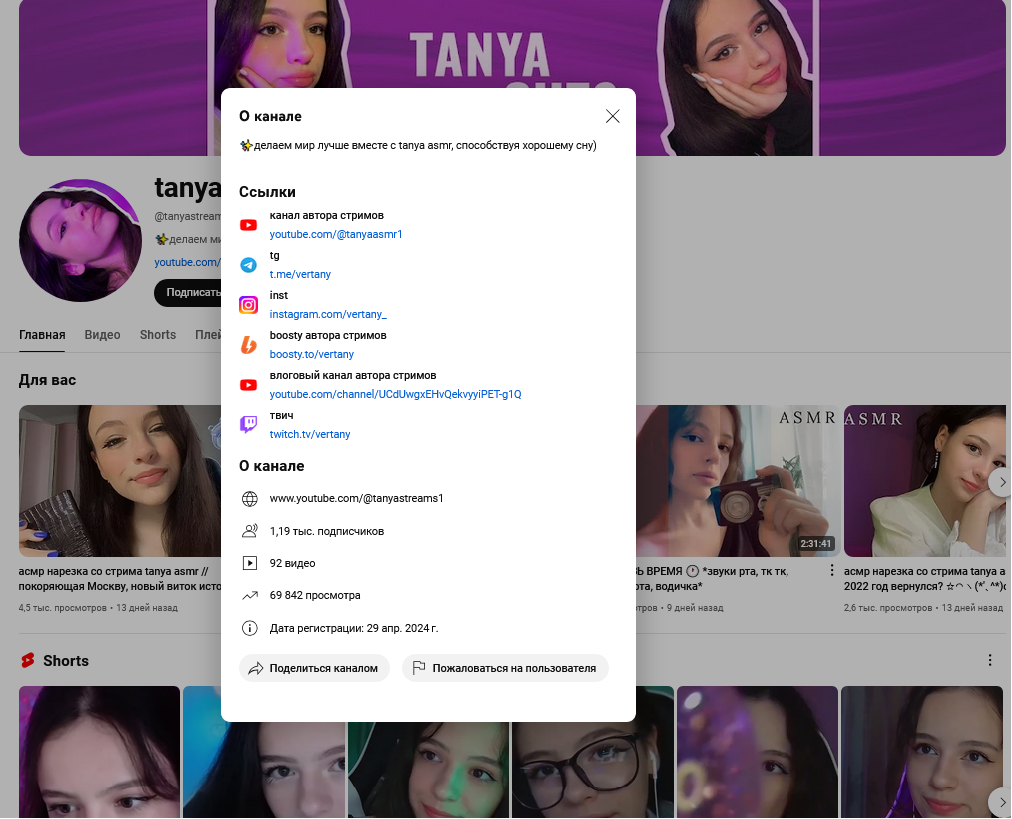The image size is (1012, 819).
Task: Click the Instagram icon beside inst link
Action: pos(248,305)
